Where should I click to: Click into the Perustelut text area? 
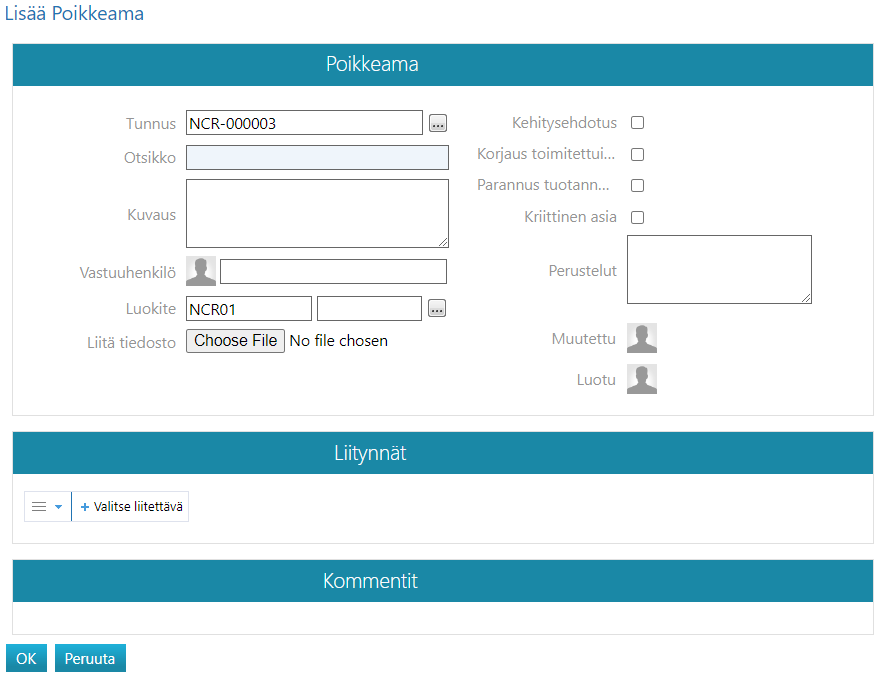[718, 269]
